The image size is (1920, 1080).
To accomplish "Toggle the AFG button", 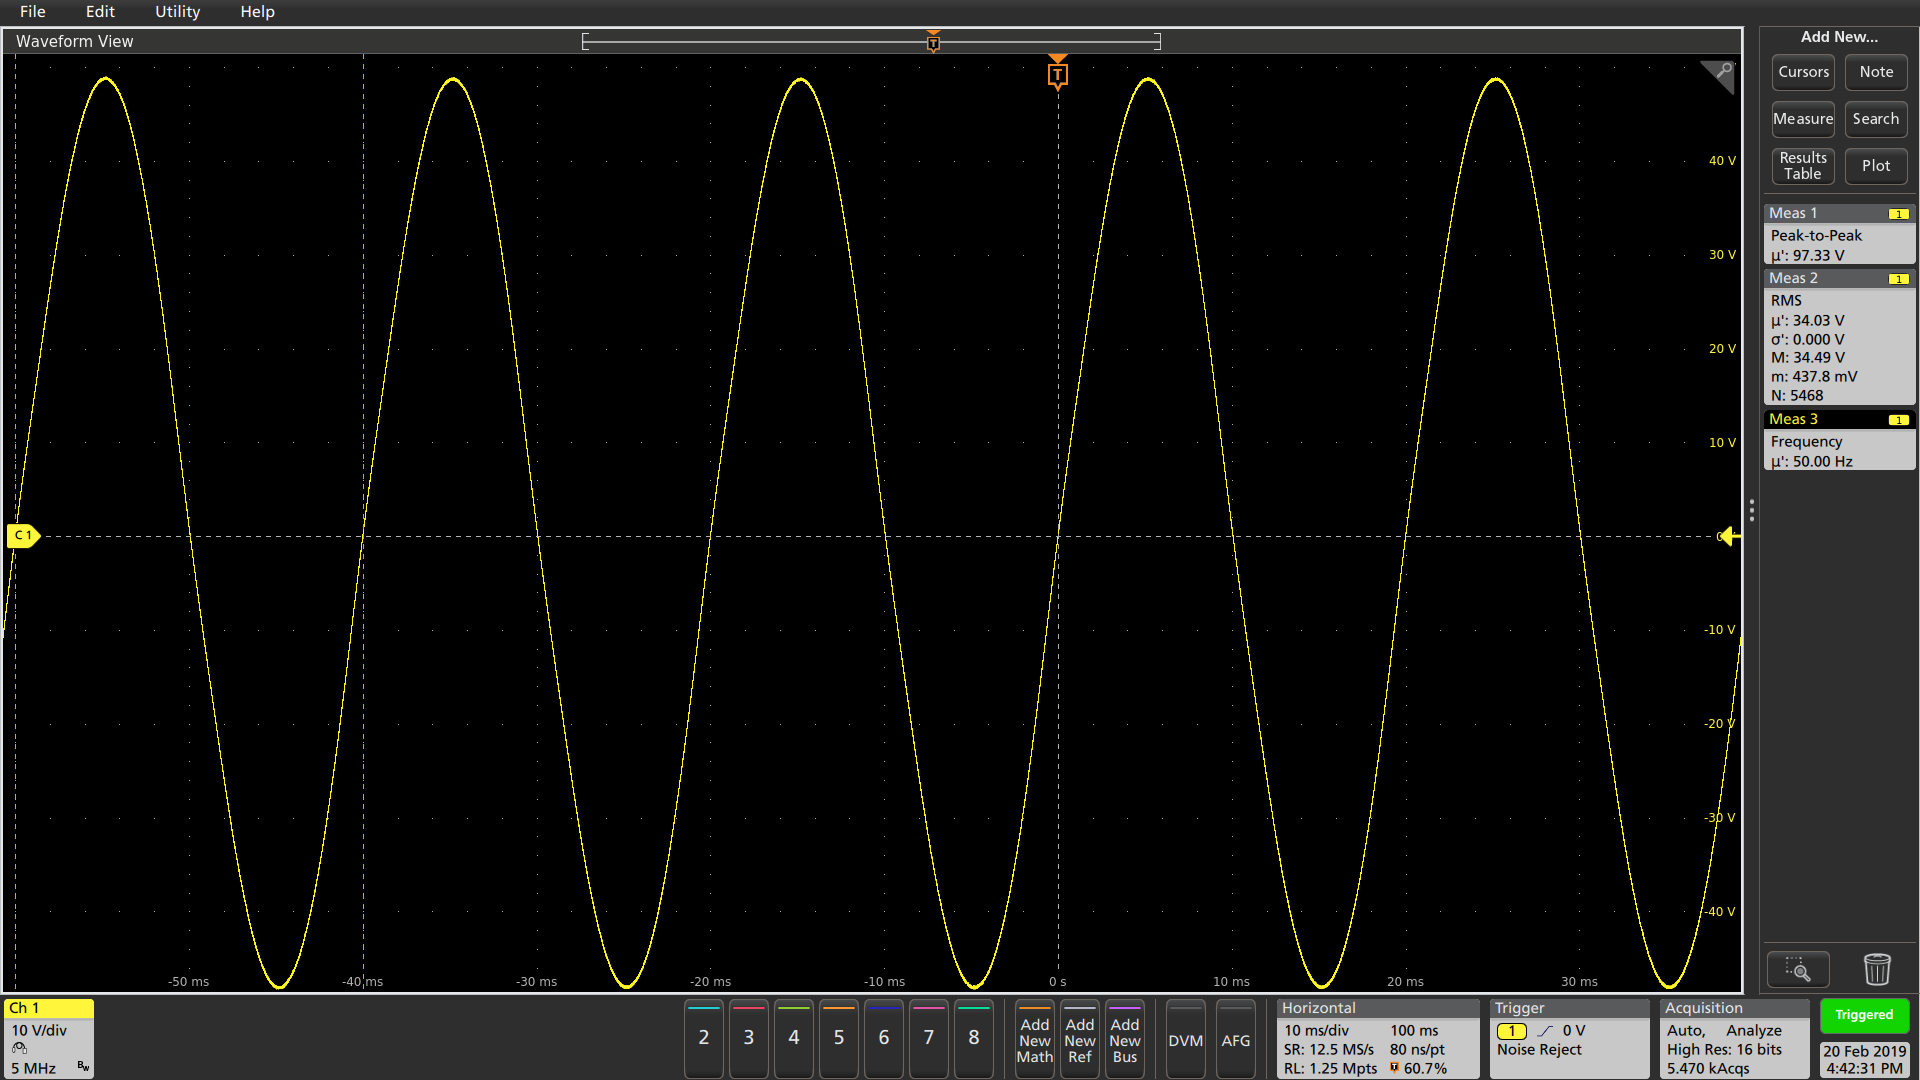I will 1236,1040.
